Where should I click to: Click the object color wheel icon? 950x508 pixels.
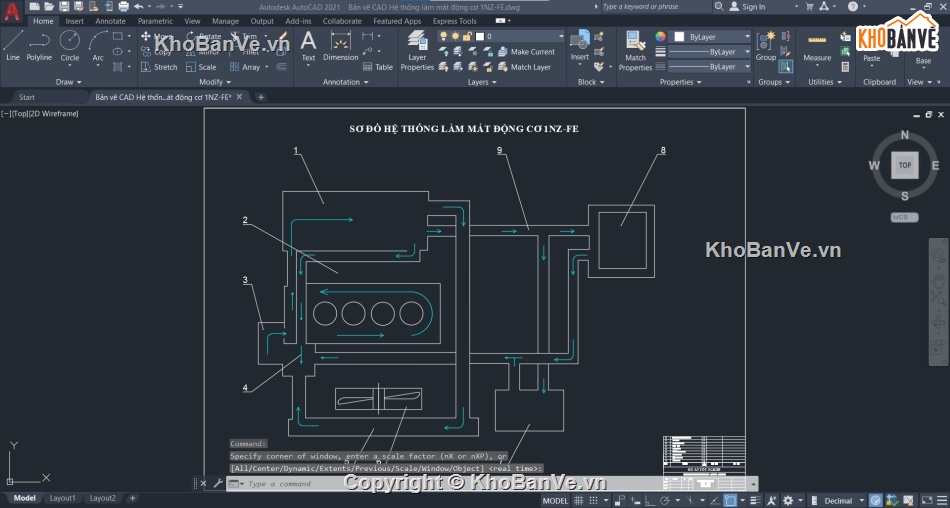[661, 36]
